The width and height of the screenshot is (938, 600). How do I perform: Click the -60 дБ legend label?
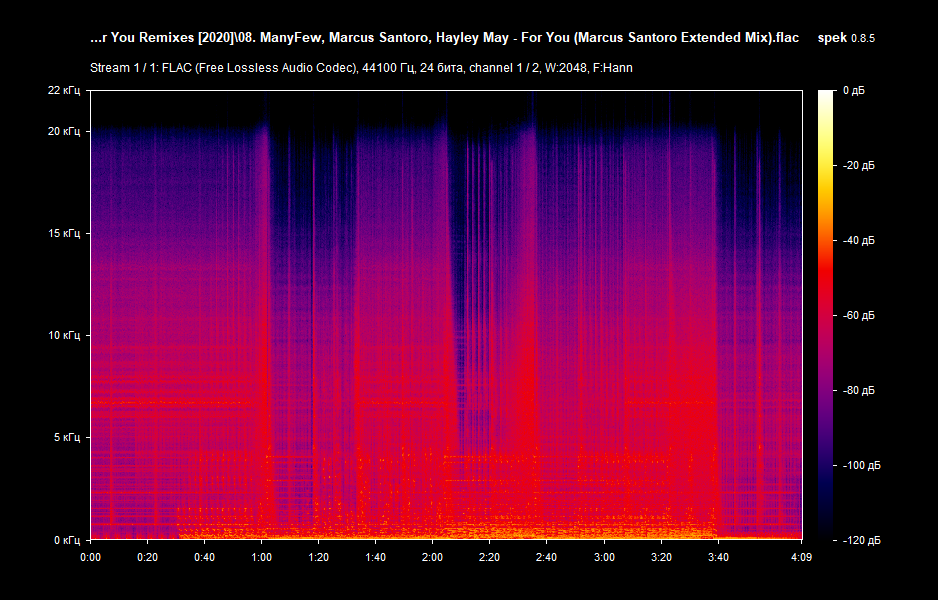tap(860, 314)
